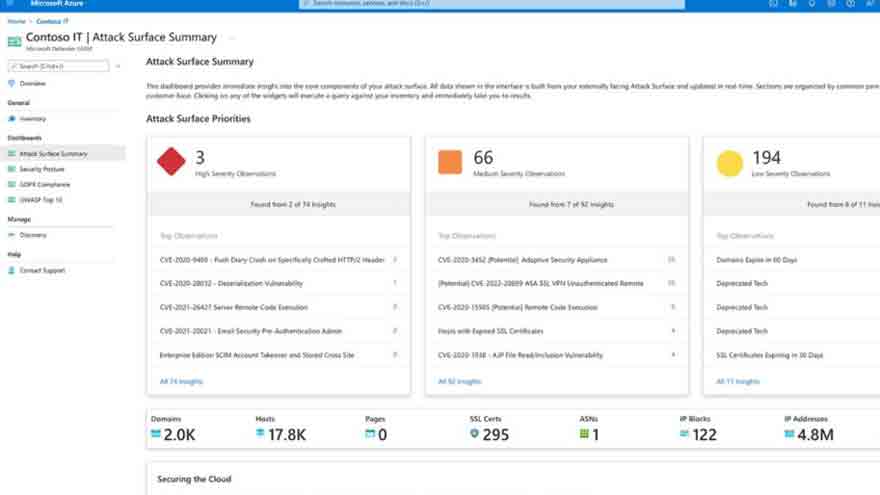Click the red diamond High Severity icon
Screen dimensions: 880x495
(x=171, y=162)
